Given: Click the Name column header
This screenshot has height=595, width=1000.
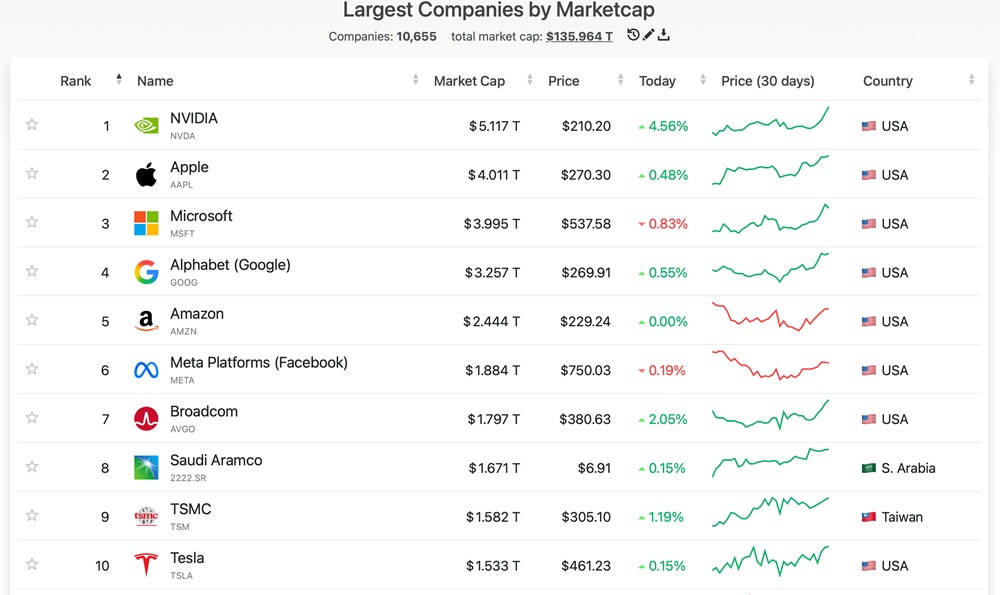Looking at the screenshot, I should pos(154,80).
